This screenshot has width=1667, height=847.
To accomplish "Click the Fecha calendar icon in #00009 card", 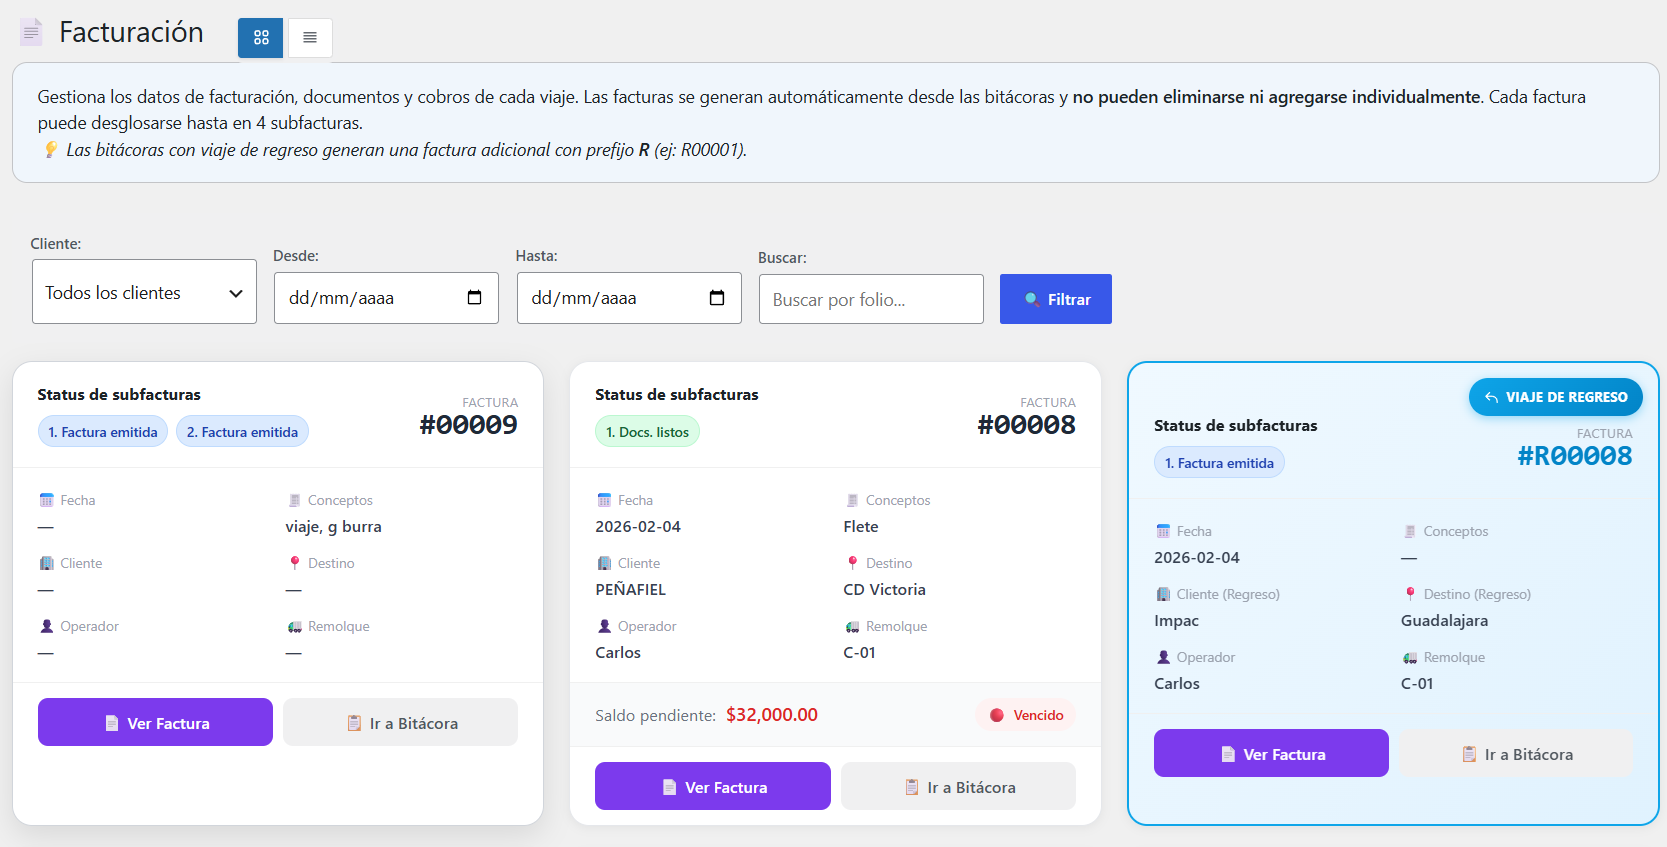I will (47, 500).
